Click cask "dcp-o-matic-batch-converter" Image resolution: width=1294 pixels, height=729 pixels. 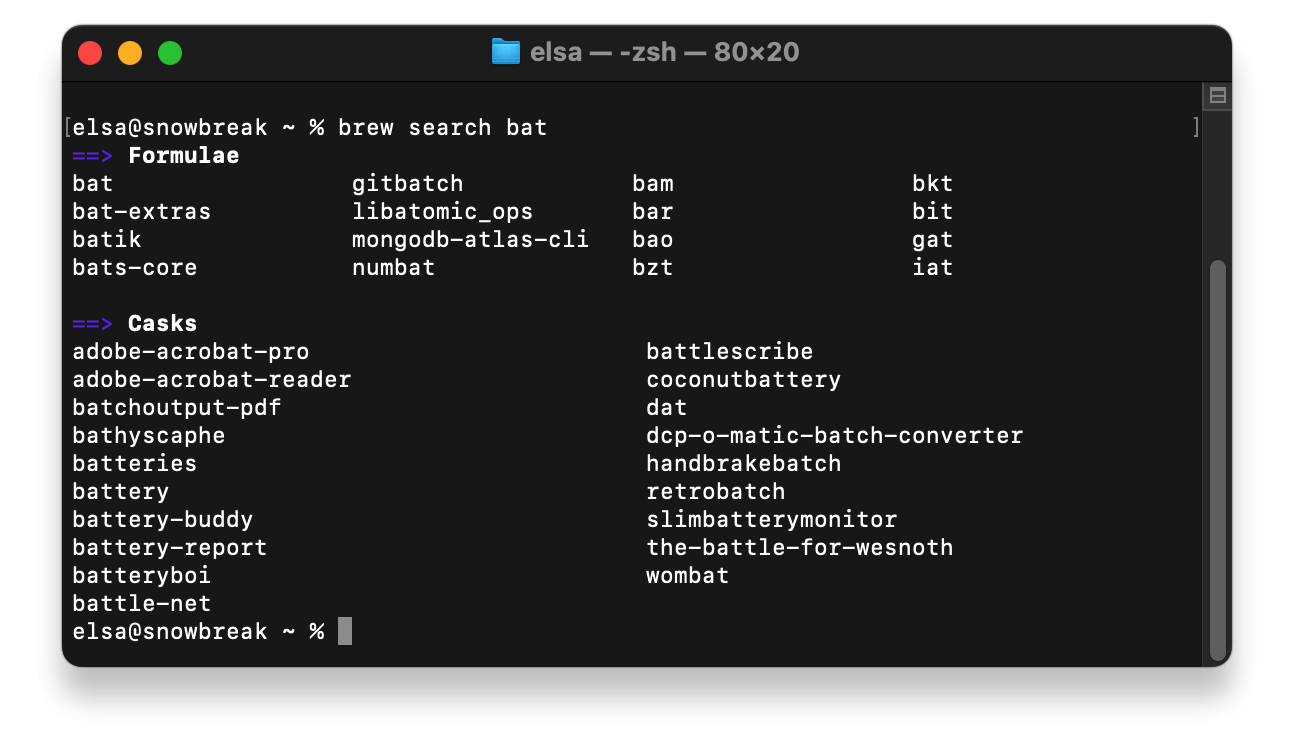pos(835,436)
